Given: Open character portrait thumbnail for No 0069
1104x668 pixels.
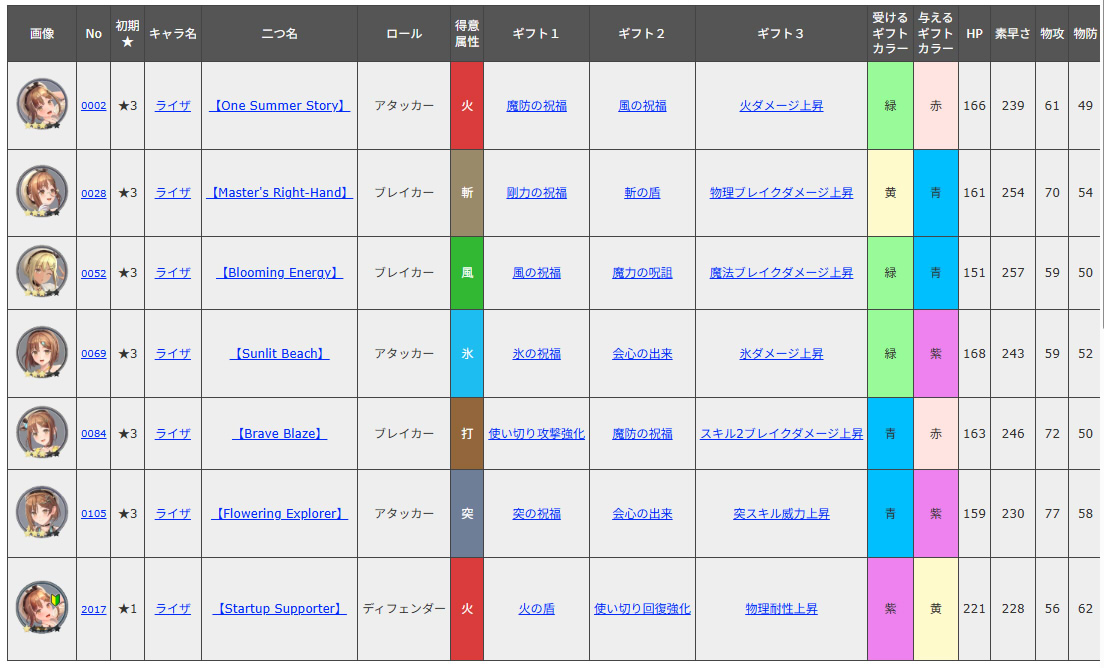Looking at the screenshot, I should [42, 352].
